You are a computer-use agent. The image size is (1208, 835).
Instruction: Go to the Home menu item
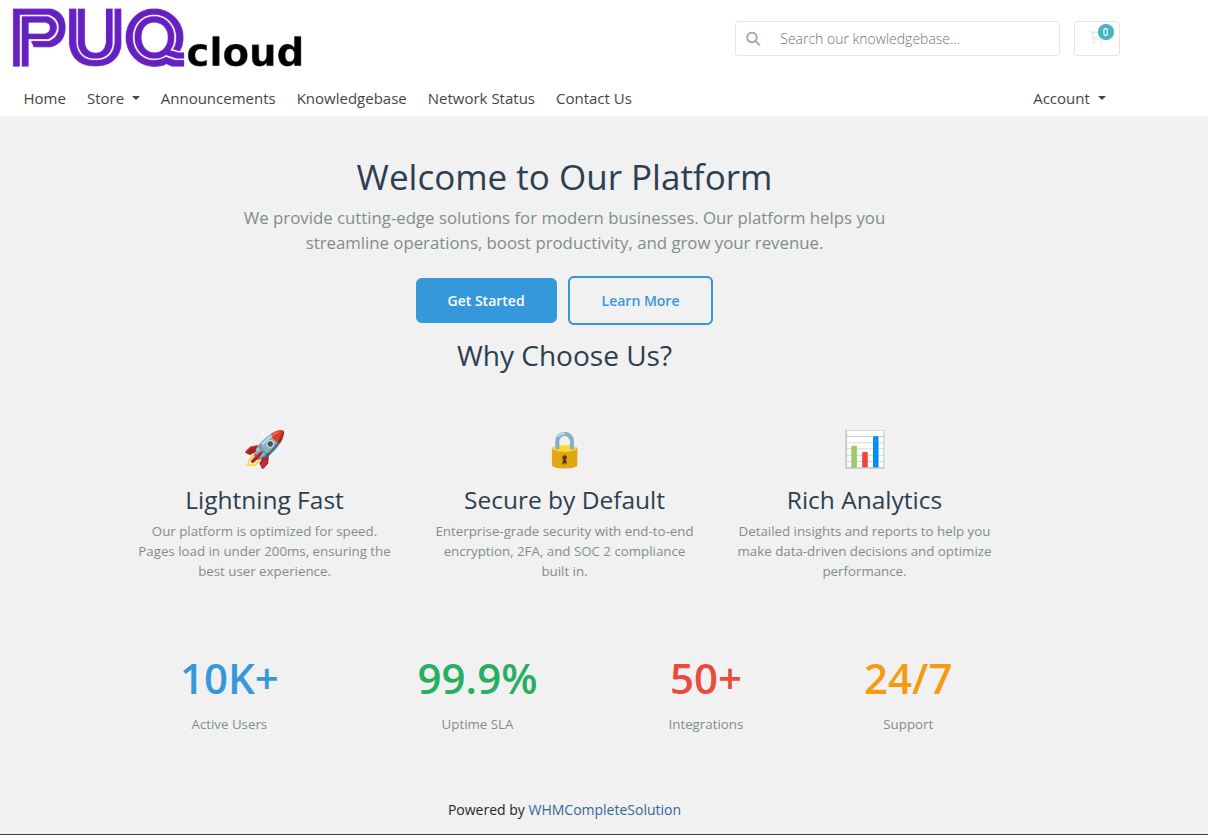pos(45,99)
